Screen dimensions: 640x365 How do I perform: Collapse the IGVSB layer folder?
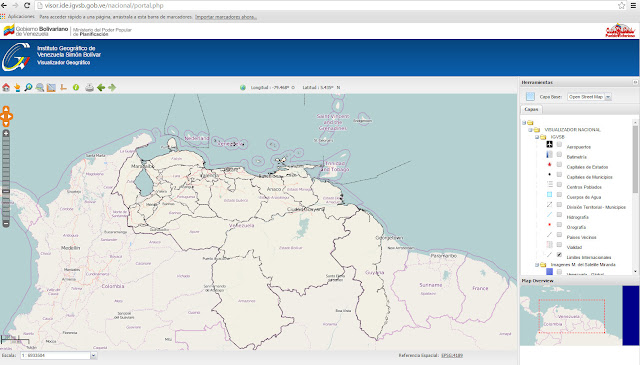pyautogui.click(x=537, y=137)
